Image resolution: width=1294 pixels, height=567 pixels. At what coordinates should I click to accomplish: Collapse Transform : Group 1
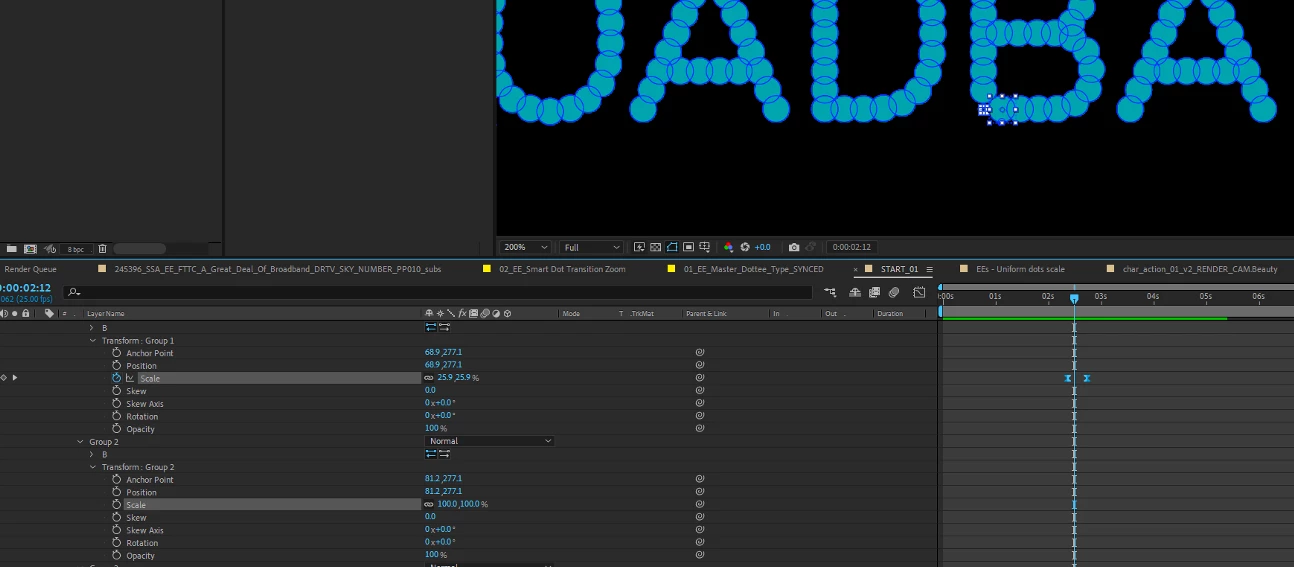click(x=93, y=340)
